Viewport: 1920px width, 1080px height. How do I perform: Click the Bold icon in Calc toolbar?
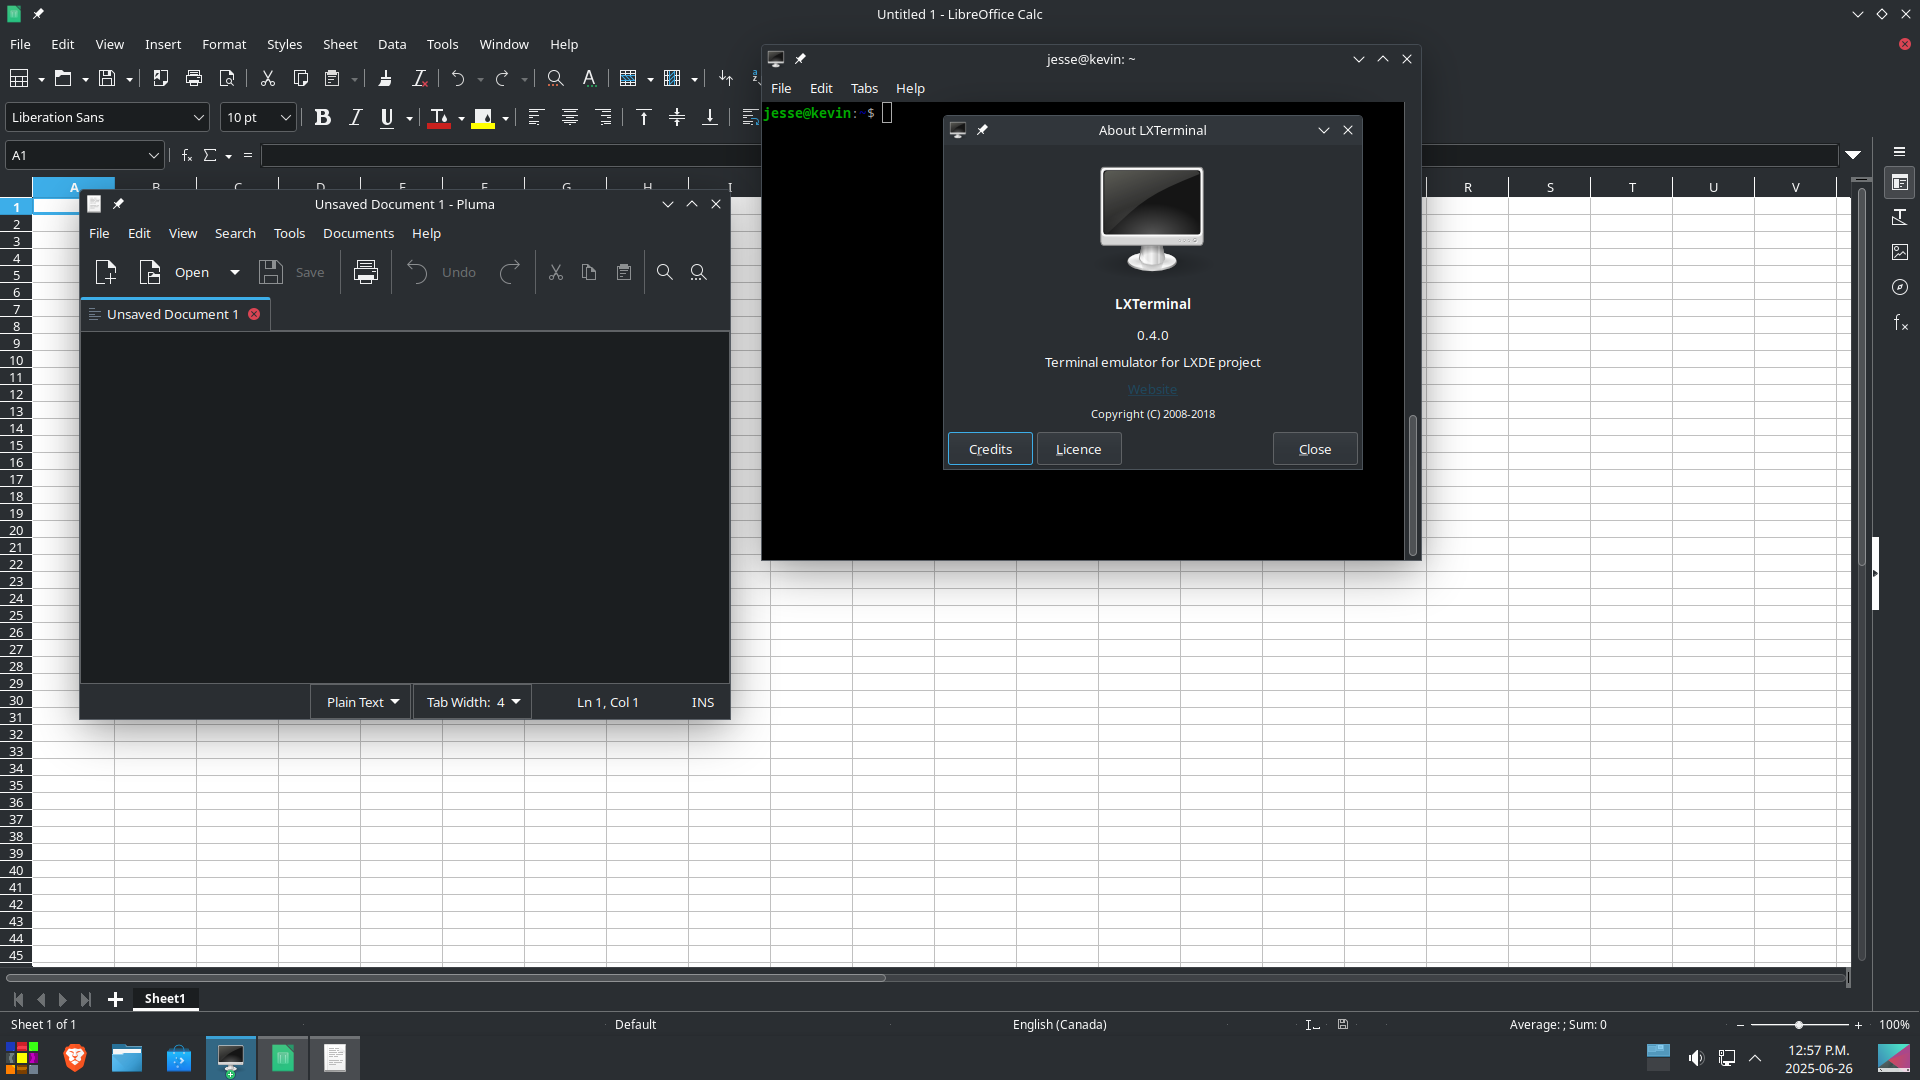point(322,118)
